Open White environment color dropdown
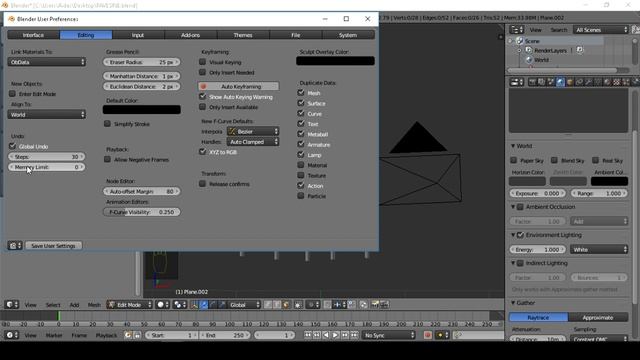The image size is (640, 360). (599, 249)
